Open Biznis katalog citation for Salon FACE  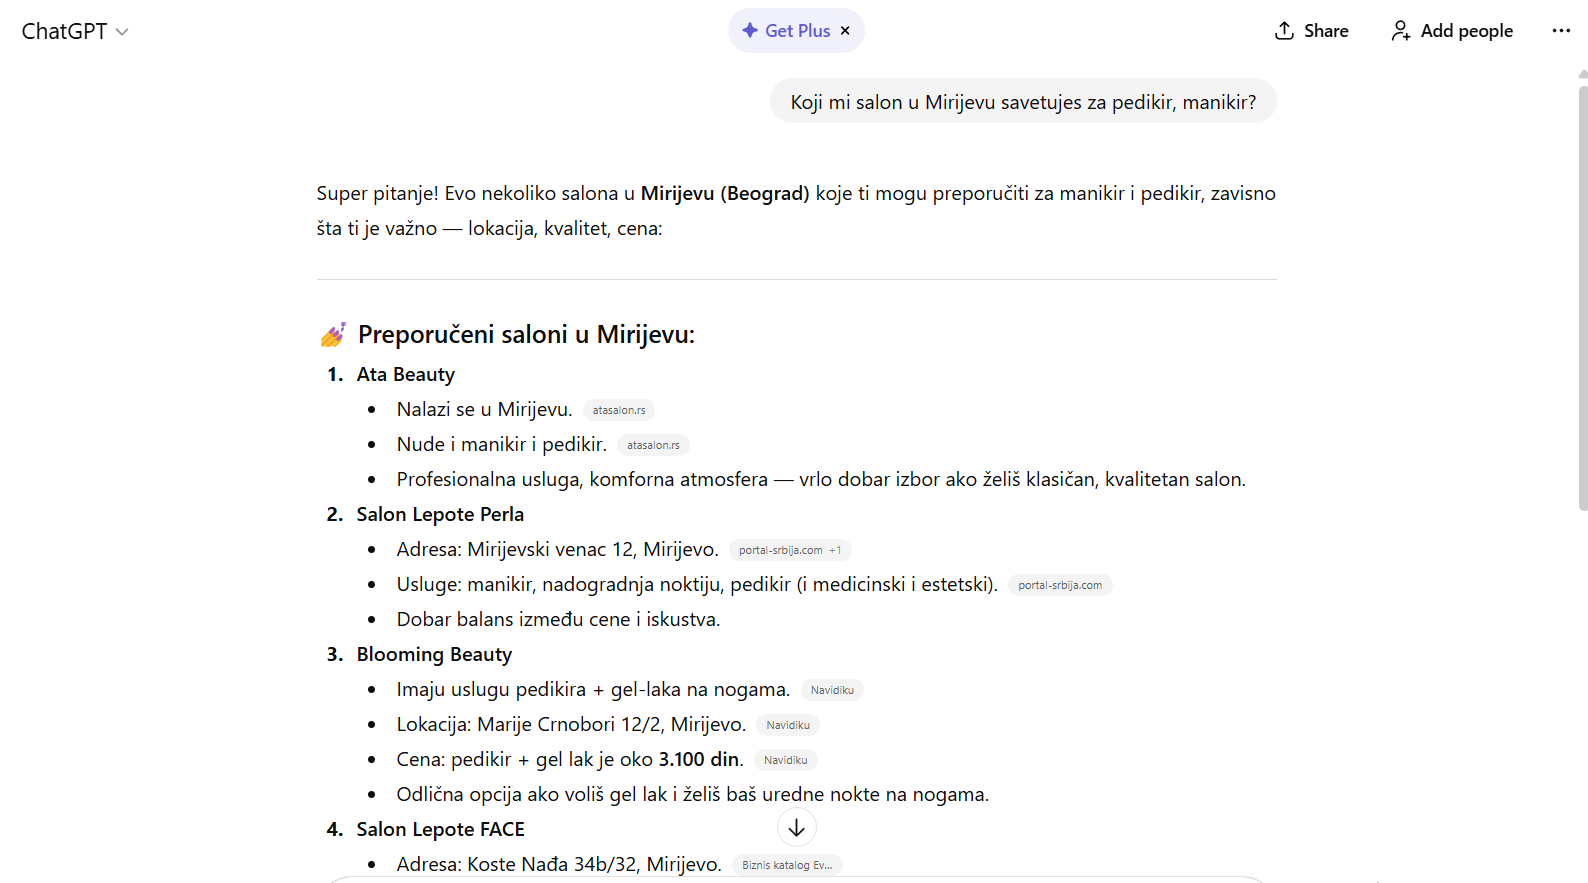(x=787, y=865)
